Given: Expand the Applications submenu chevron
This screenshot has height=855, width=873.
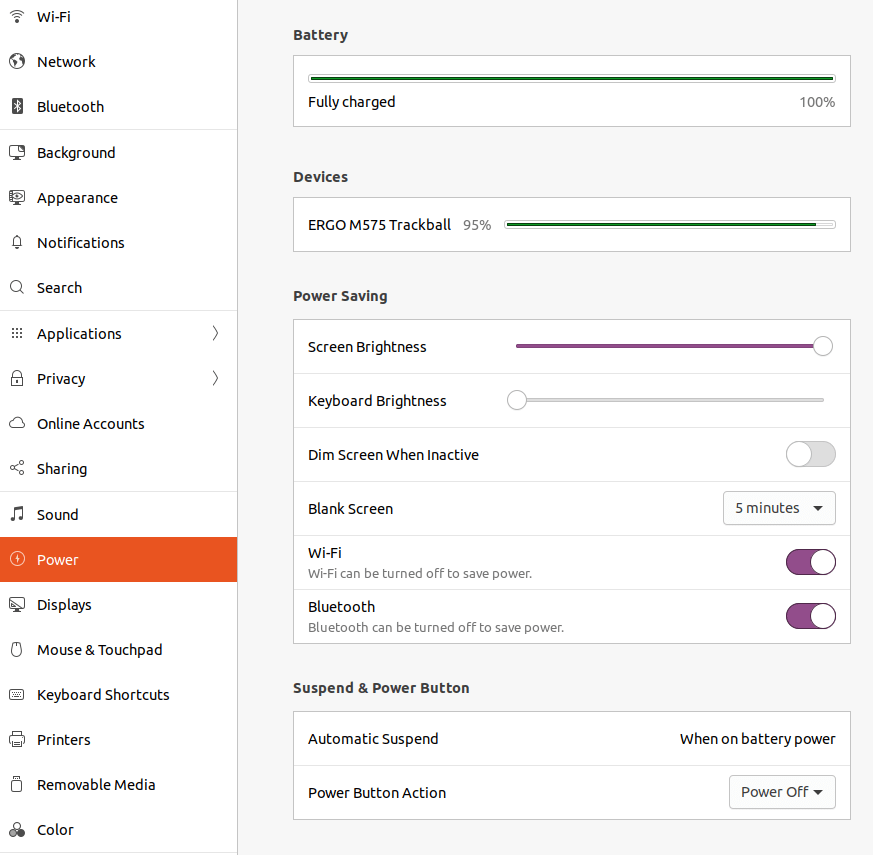Looking at the screenshot, I should 215,334.
